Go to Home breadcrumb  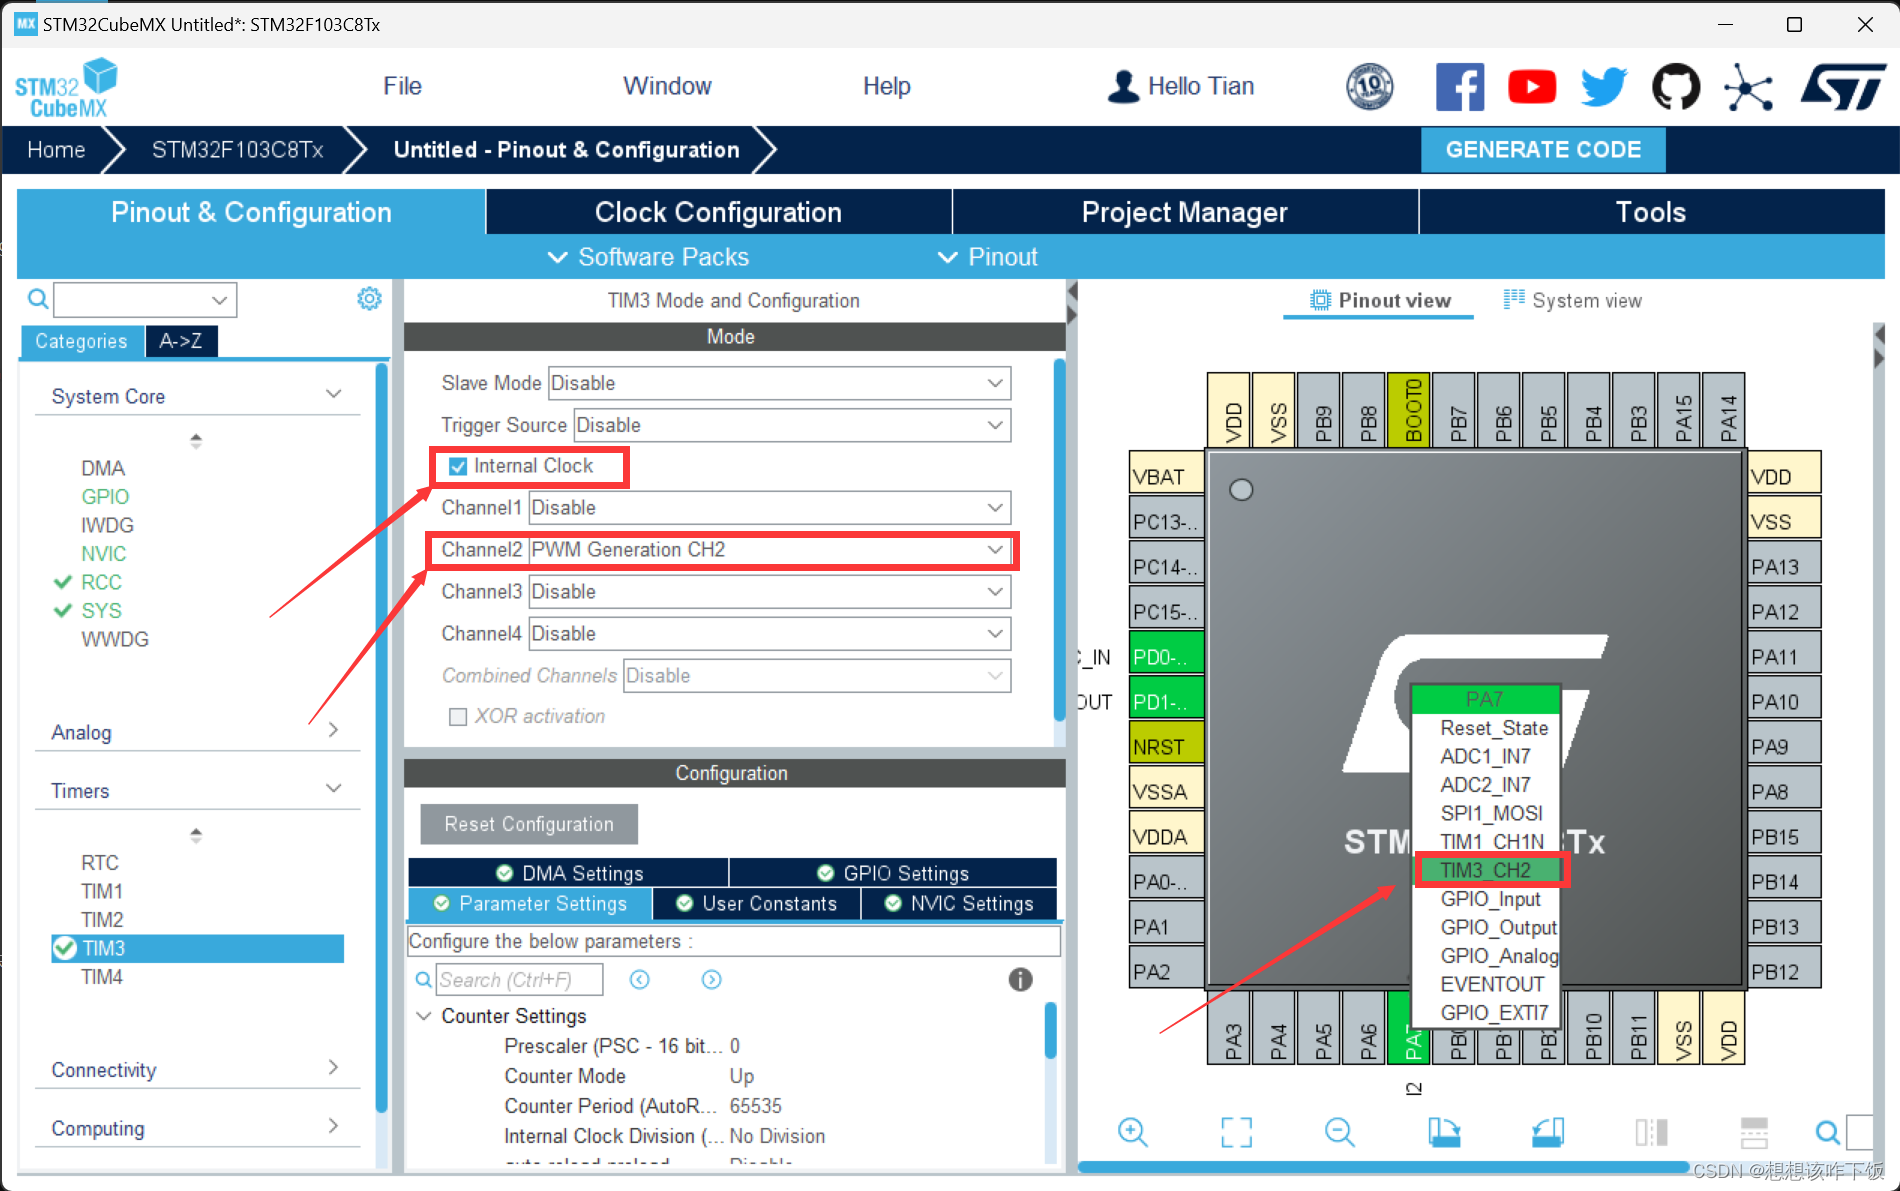[56, 150]
